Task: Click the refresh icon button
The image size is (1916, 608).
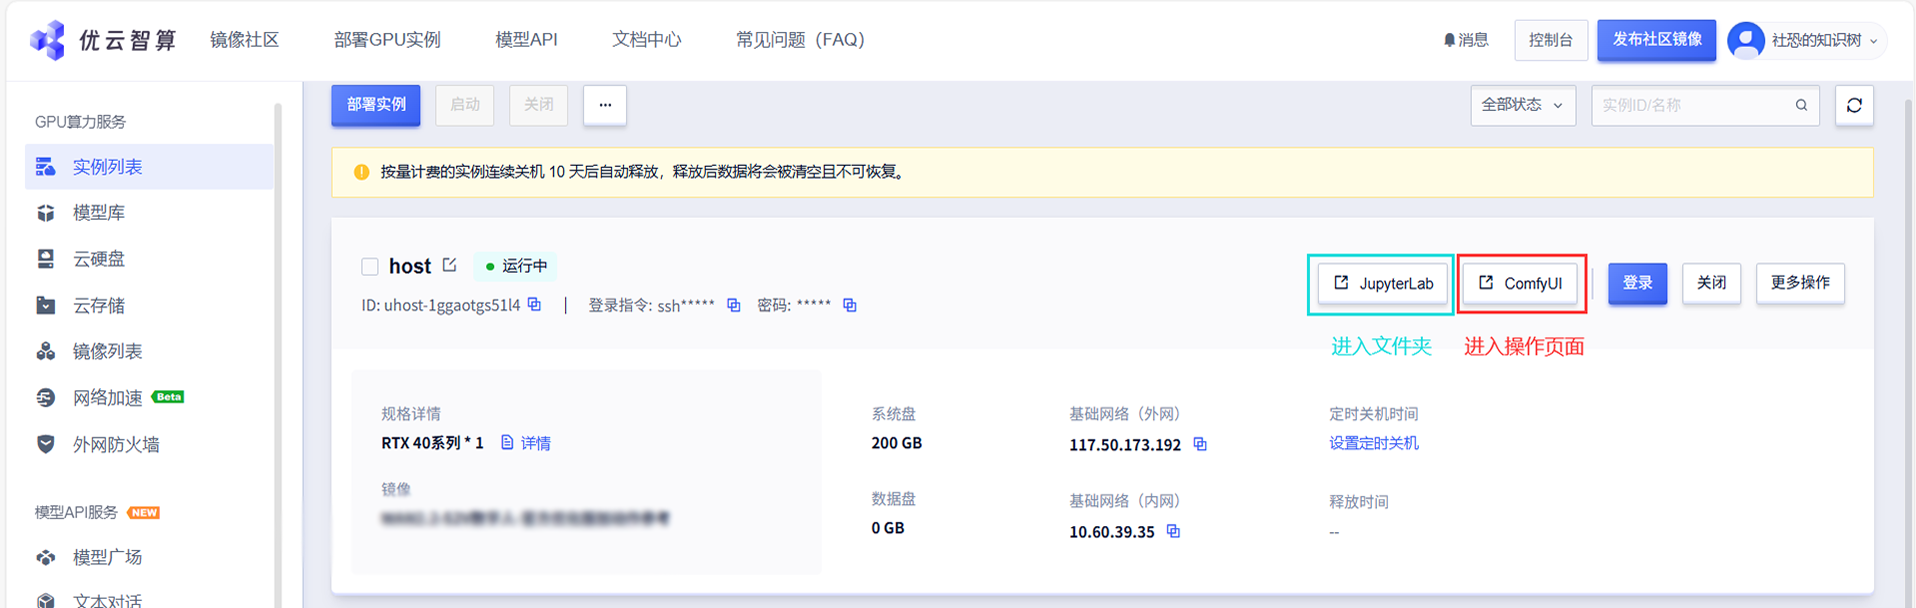Action: pyautogui.click(x=1854, y=105)
